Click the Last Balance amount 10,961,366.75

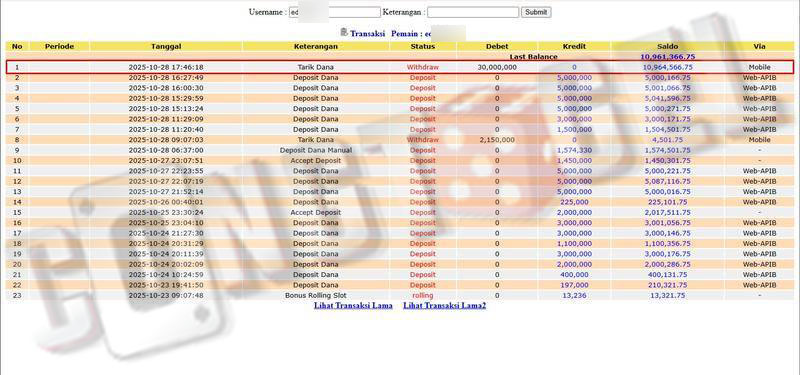coord(668,57)
